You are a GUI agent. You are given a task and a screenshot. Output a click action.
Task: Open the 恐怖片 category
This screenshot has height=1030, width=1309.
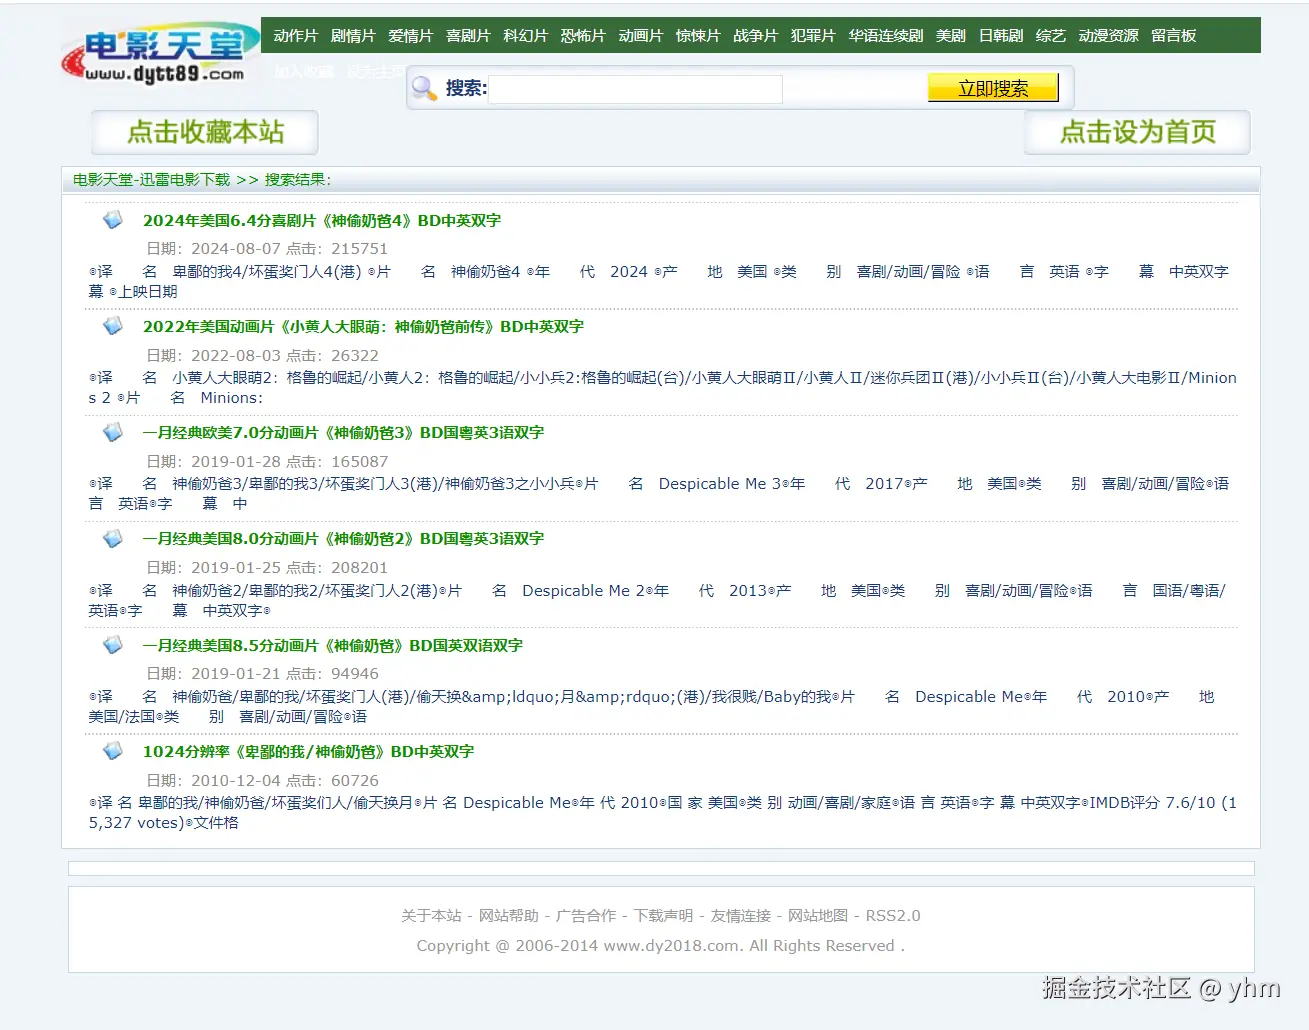[583, 35]
